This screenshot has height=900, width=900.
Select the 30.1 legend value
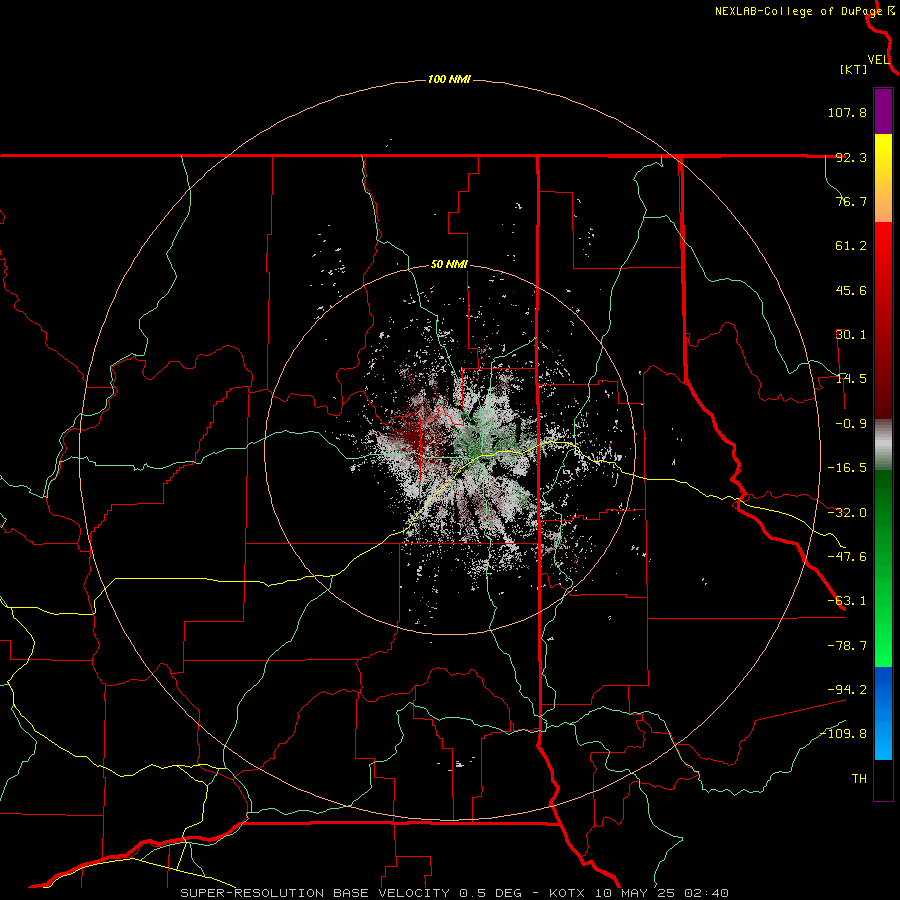click(x=851, y=335)
